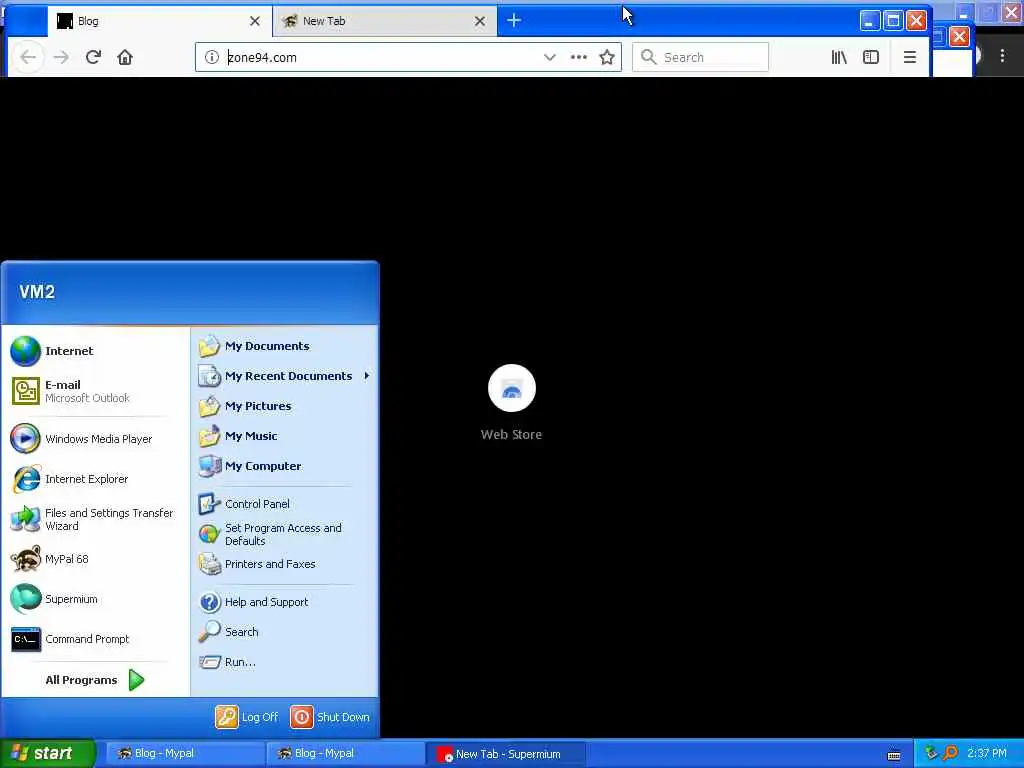Open the Library icon in Mypal toolbar

click(839, 57)
